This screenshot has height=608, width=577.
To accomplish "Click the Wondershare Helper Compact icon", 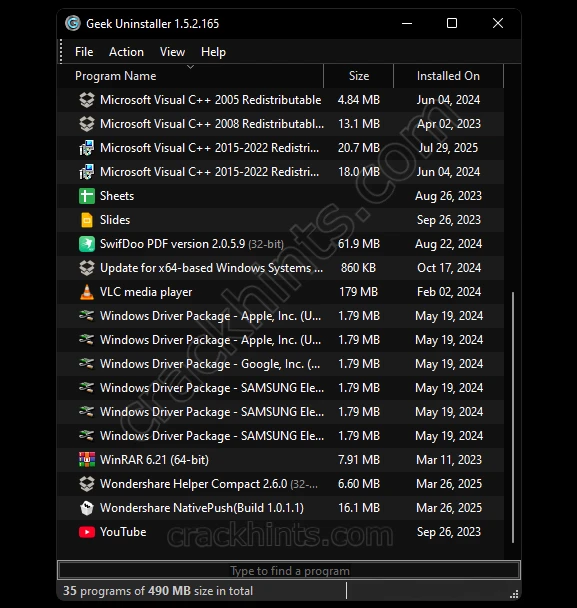I will (x=87, y=484).
